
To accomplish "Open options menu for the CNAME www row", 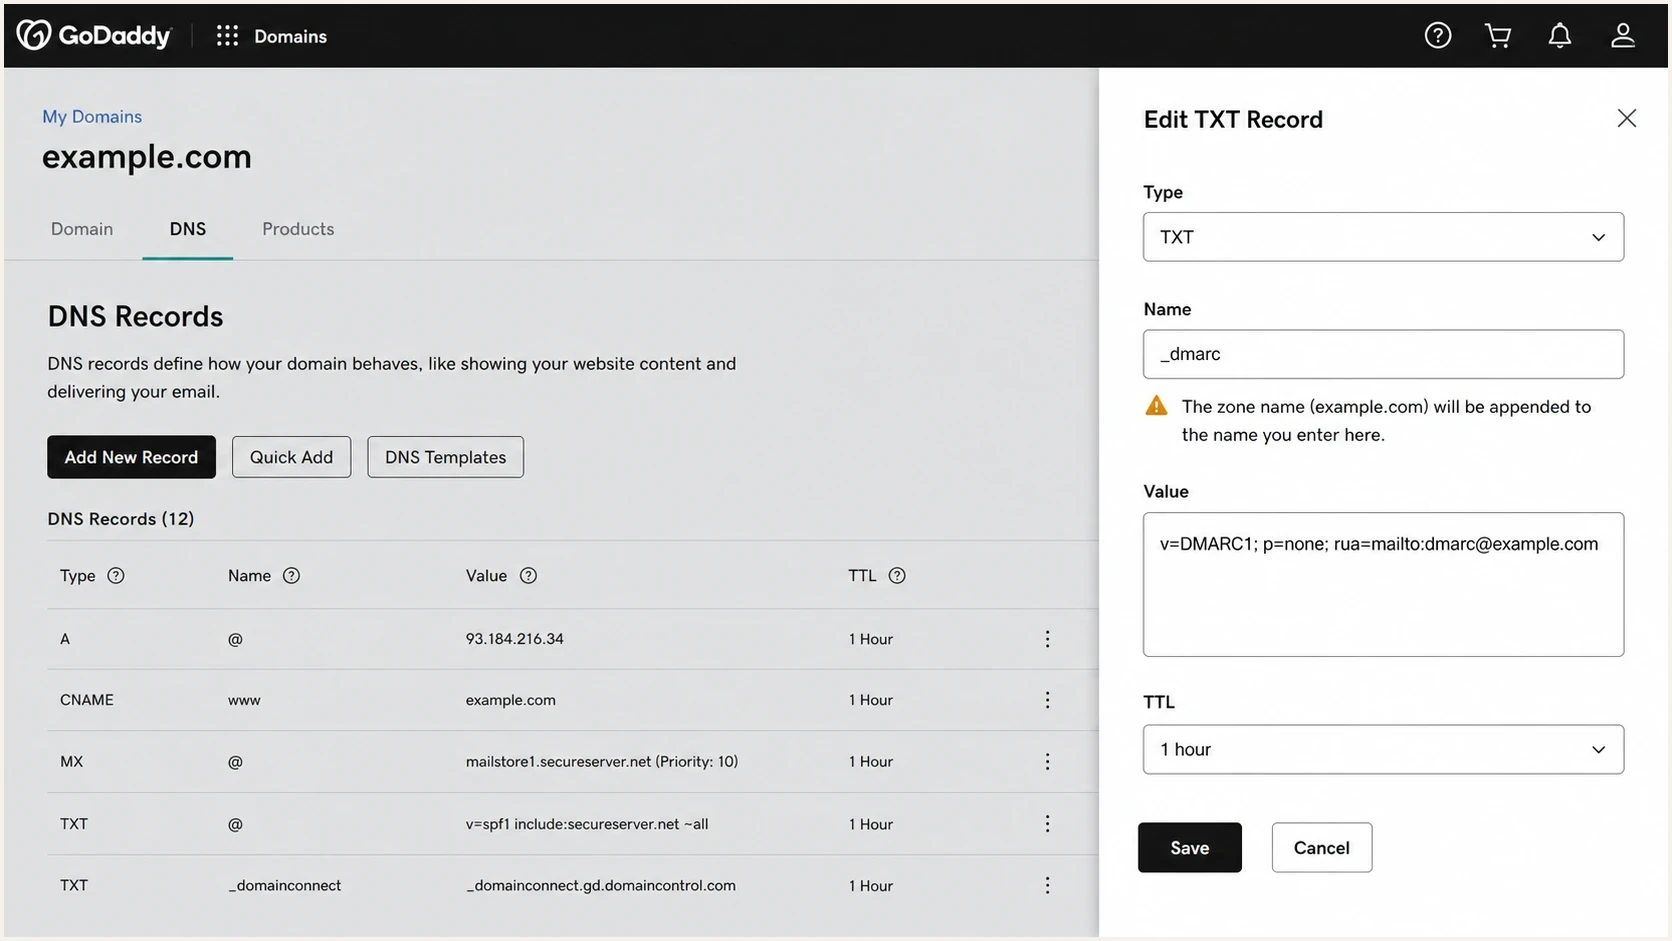I will coord(1047,700).
